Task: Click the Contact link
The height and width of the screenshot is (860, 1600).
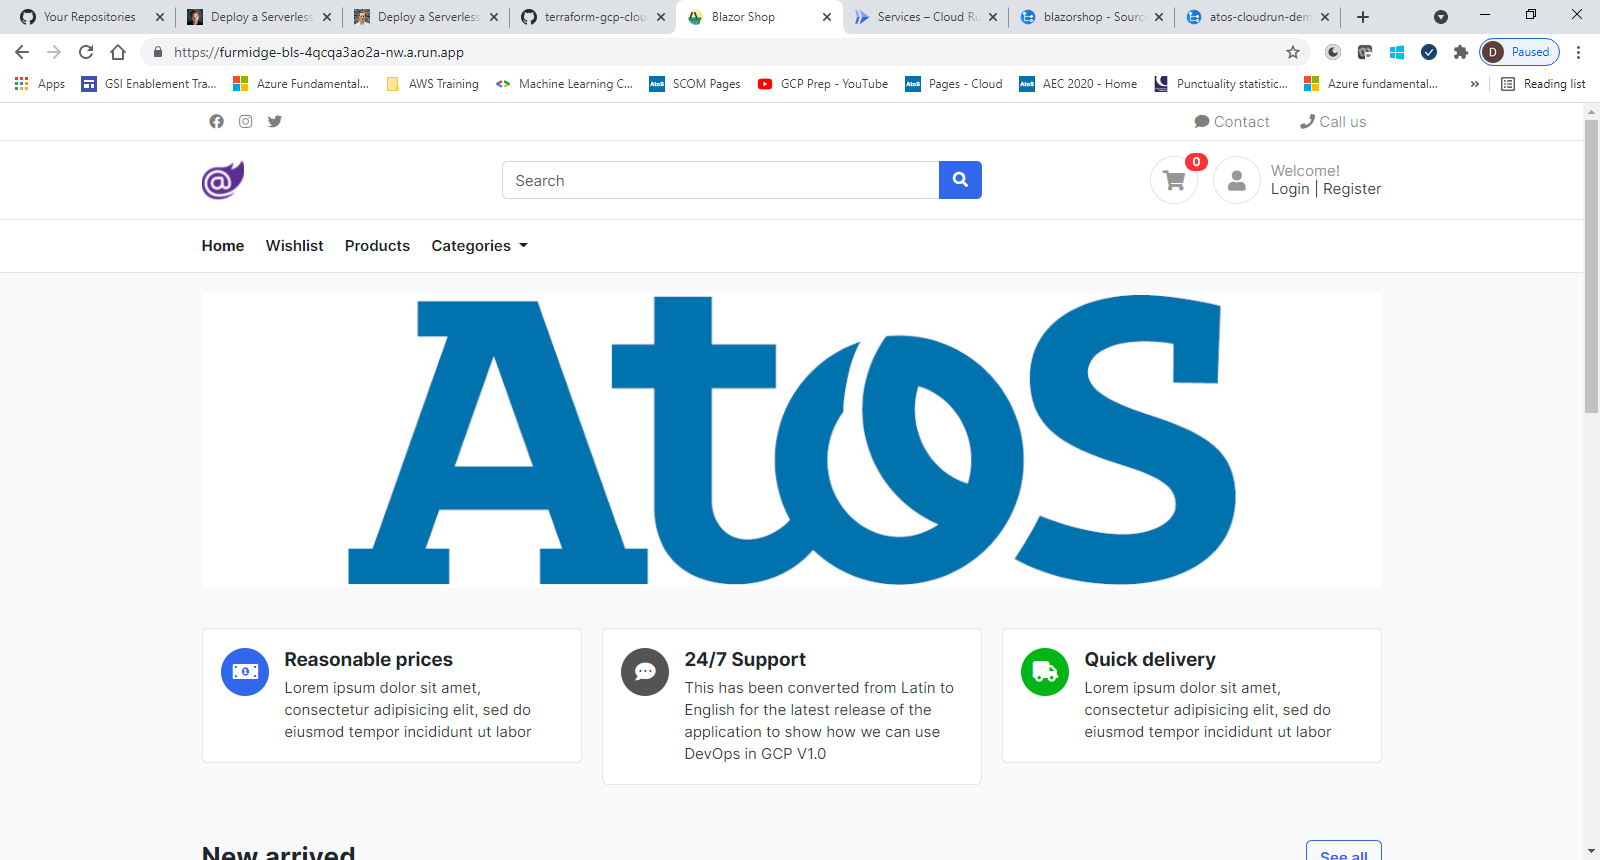Action: (1232, 122)
